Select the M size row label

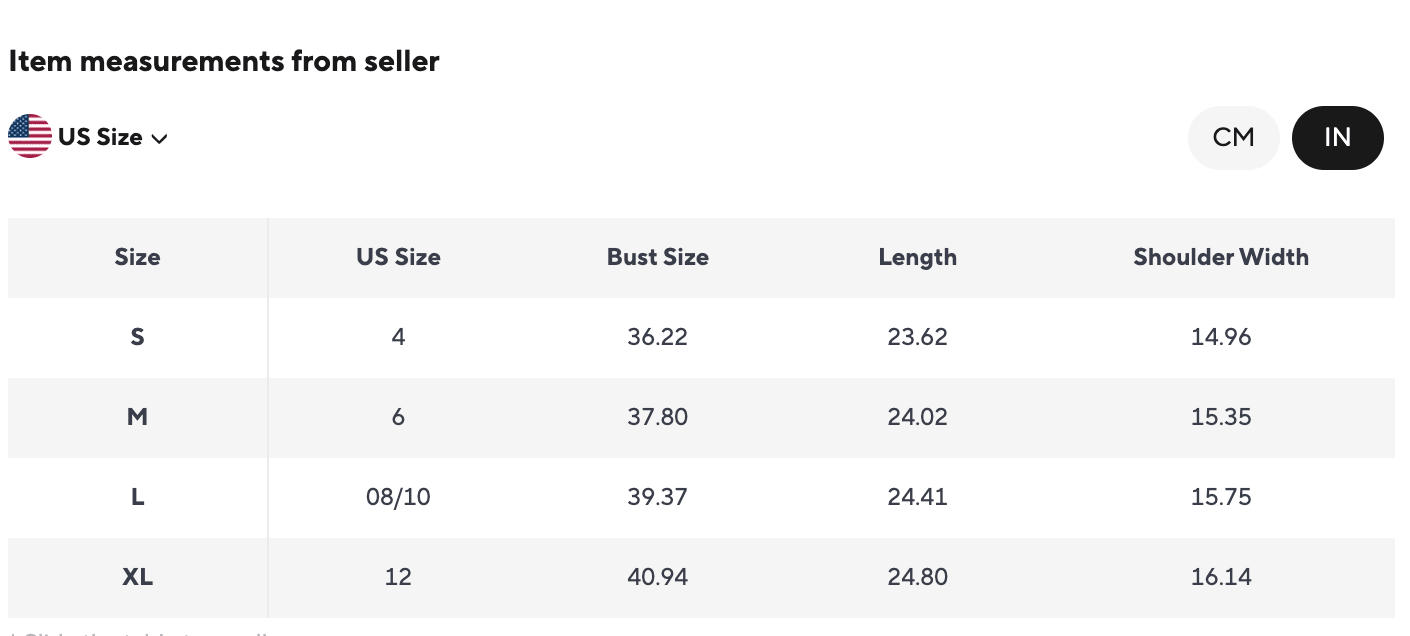pos(137,417)
